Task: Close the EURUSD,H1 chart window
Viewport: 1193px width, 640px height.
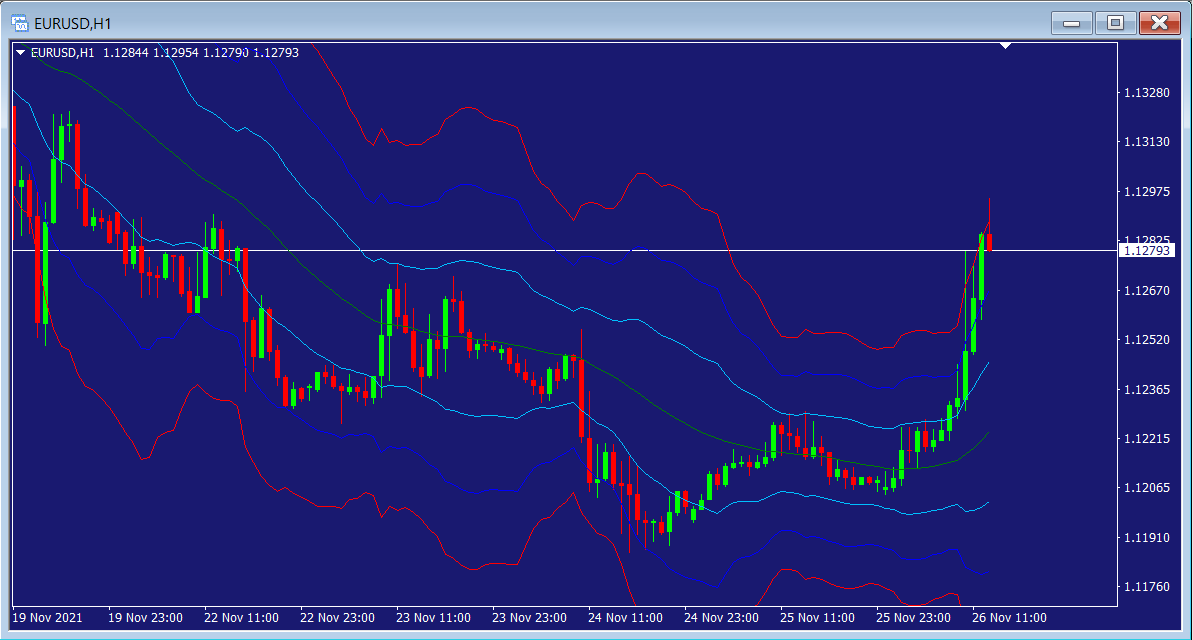Action: click(1159, 22)
